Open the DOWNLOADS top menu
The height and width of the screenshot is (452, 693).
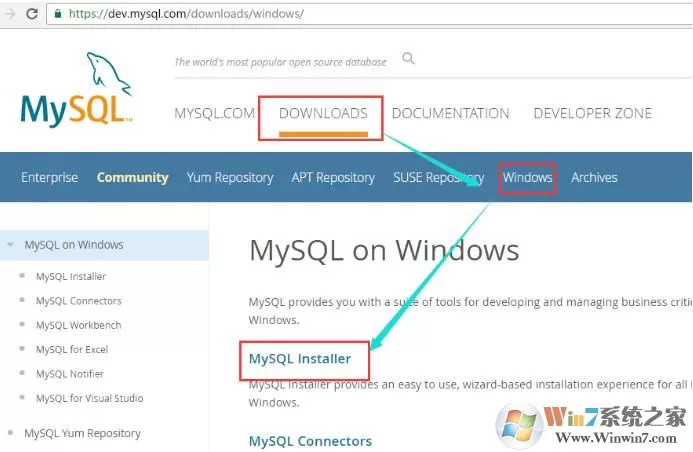coord(323,114)
